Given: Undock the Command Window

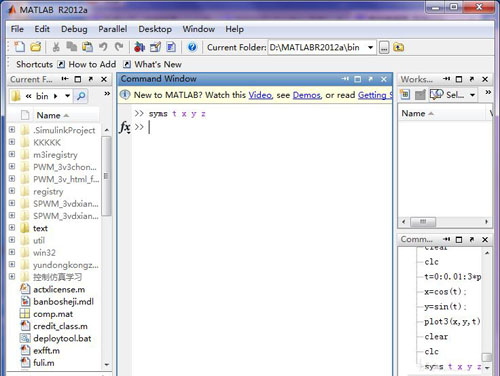Looking at the screenshot, I should tap(371, 79).
